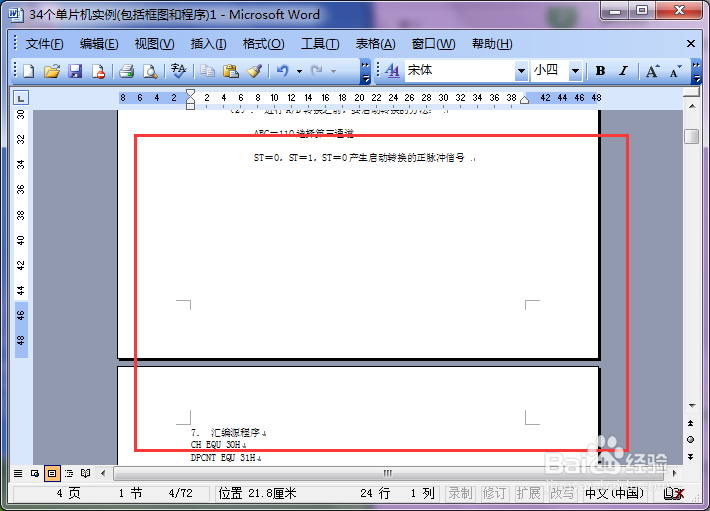Apply italic formatting
The image size is (710, 511).
click(624, 71)
